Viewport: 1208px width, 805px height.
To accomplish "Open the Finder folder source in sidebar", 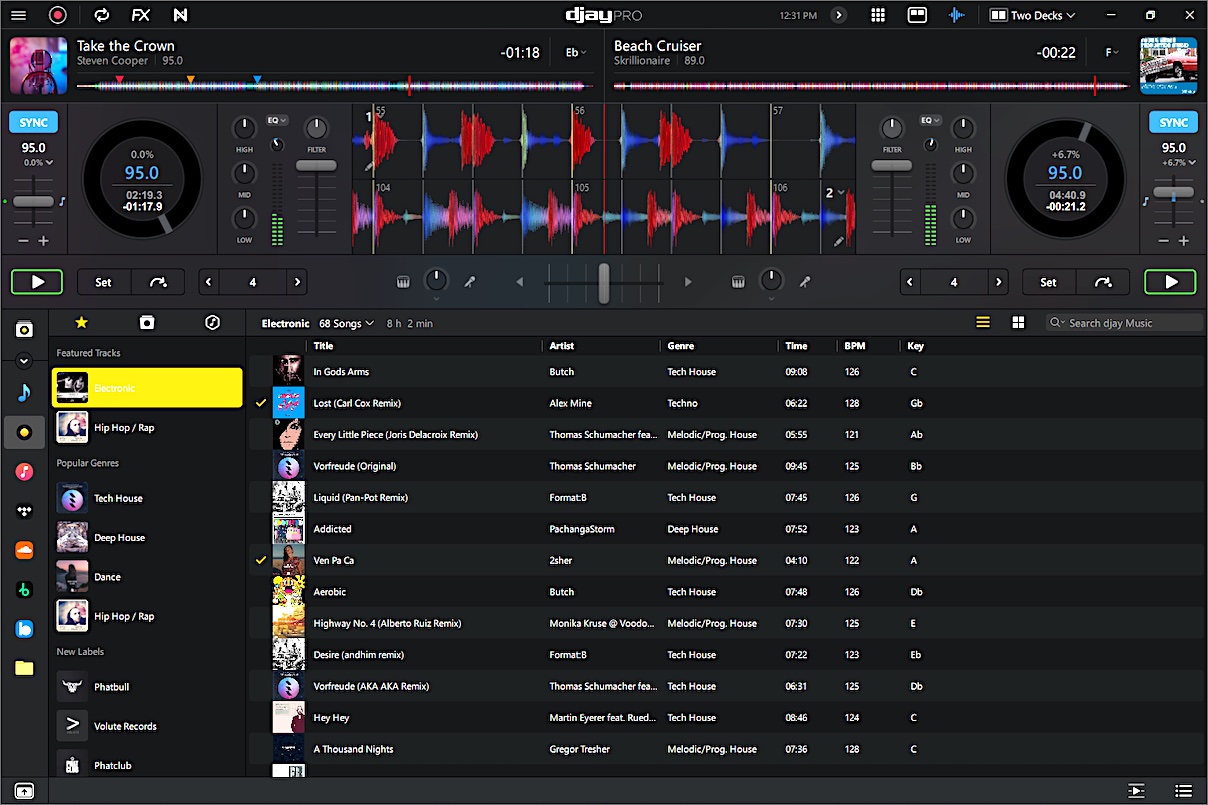I will click(x=24, y=668).
